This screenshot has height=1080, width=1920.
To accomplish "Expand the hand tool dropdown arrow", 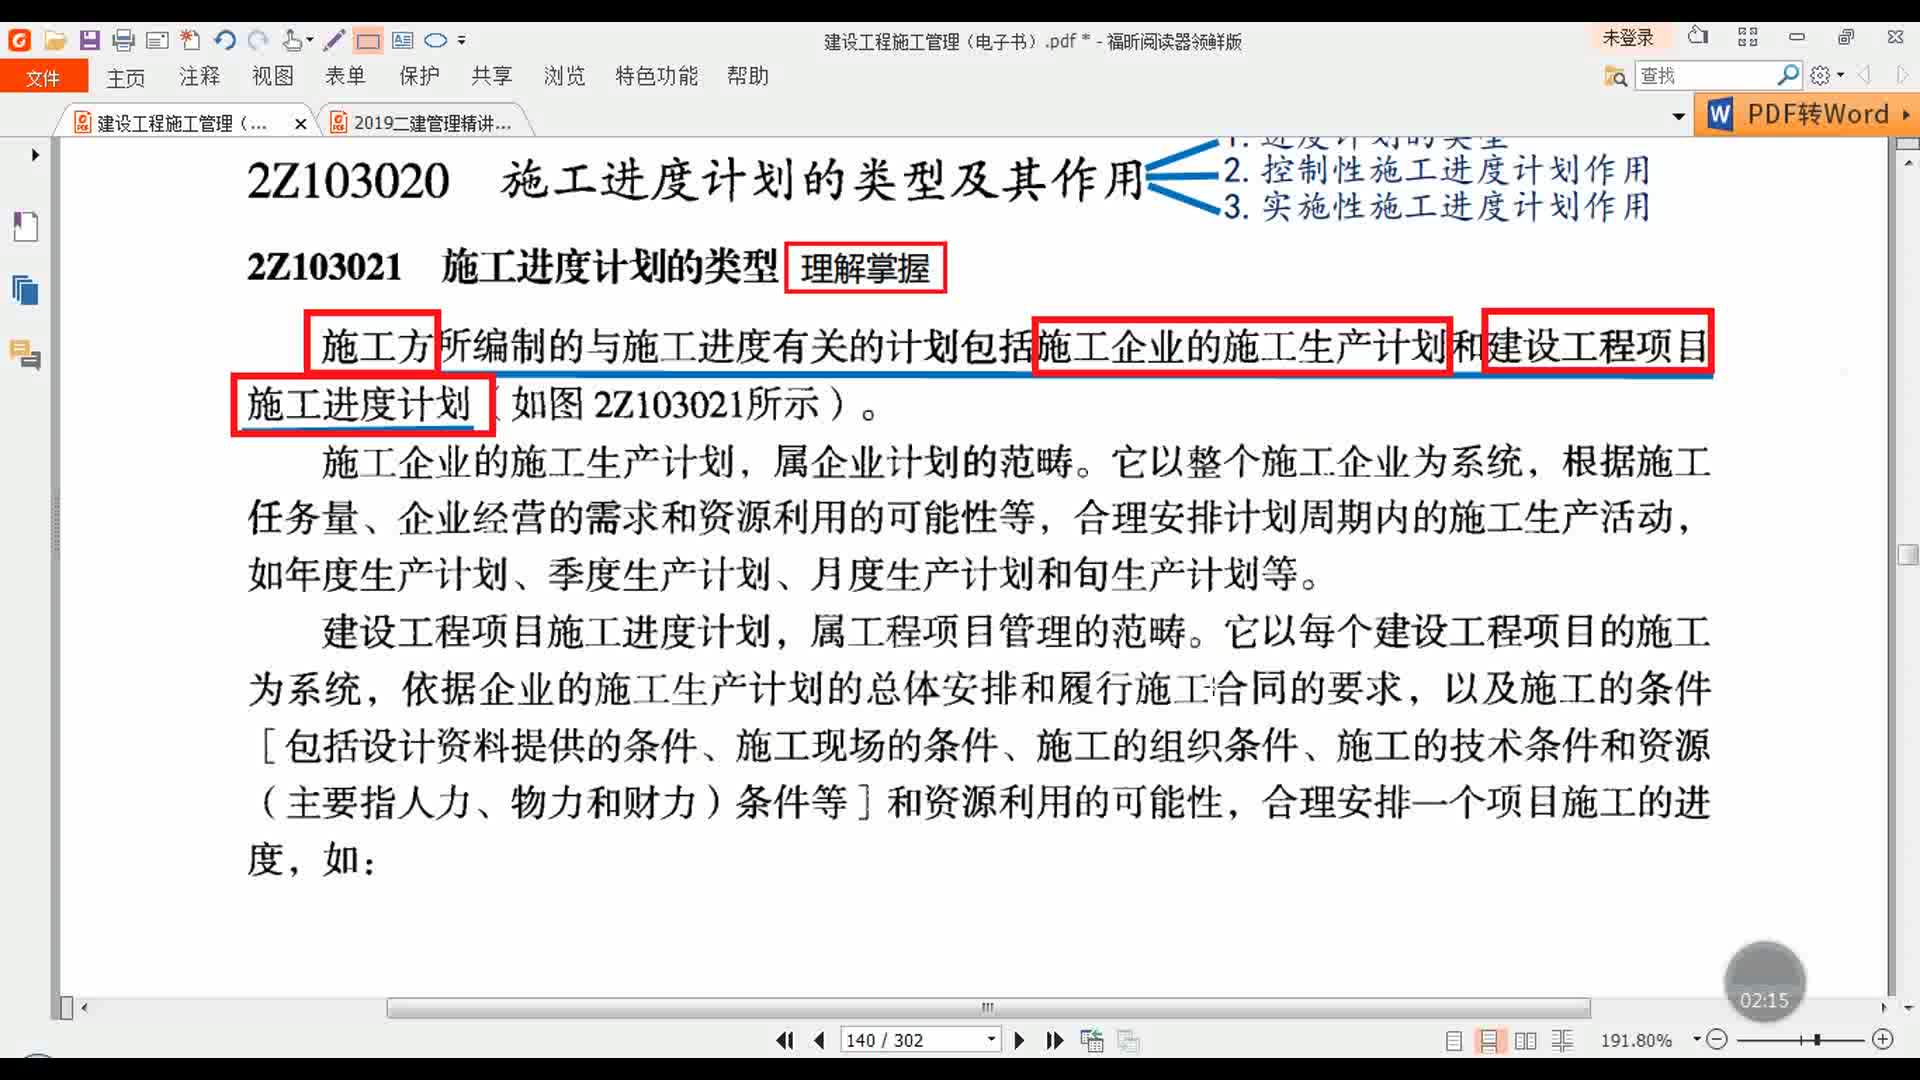I will coord(310,40).
